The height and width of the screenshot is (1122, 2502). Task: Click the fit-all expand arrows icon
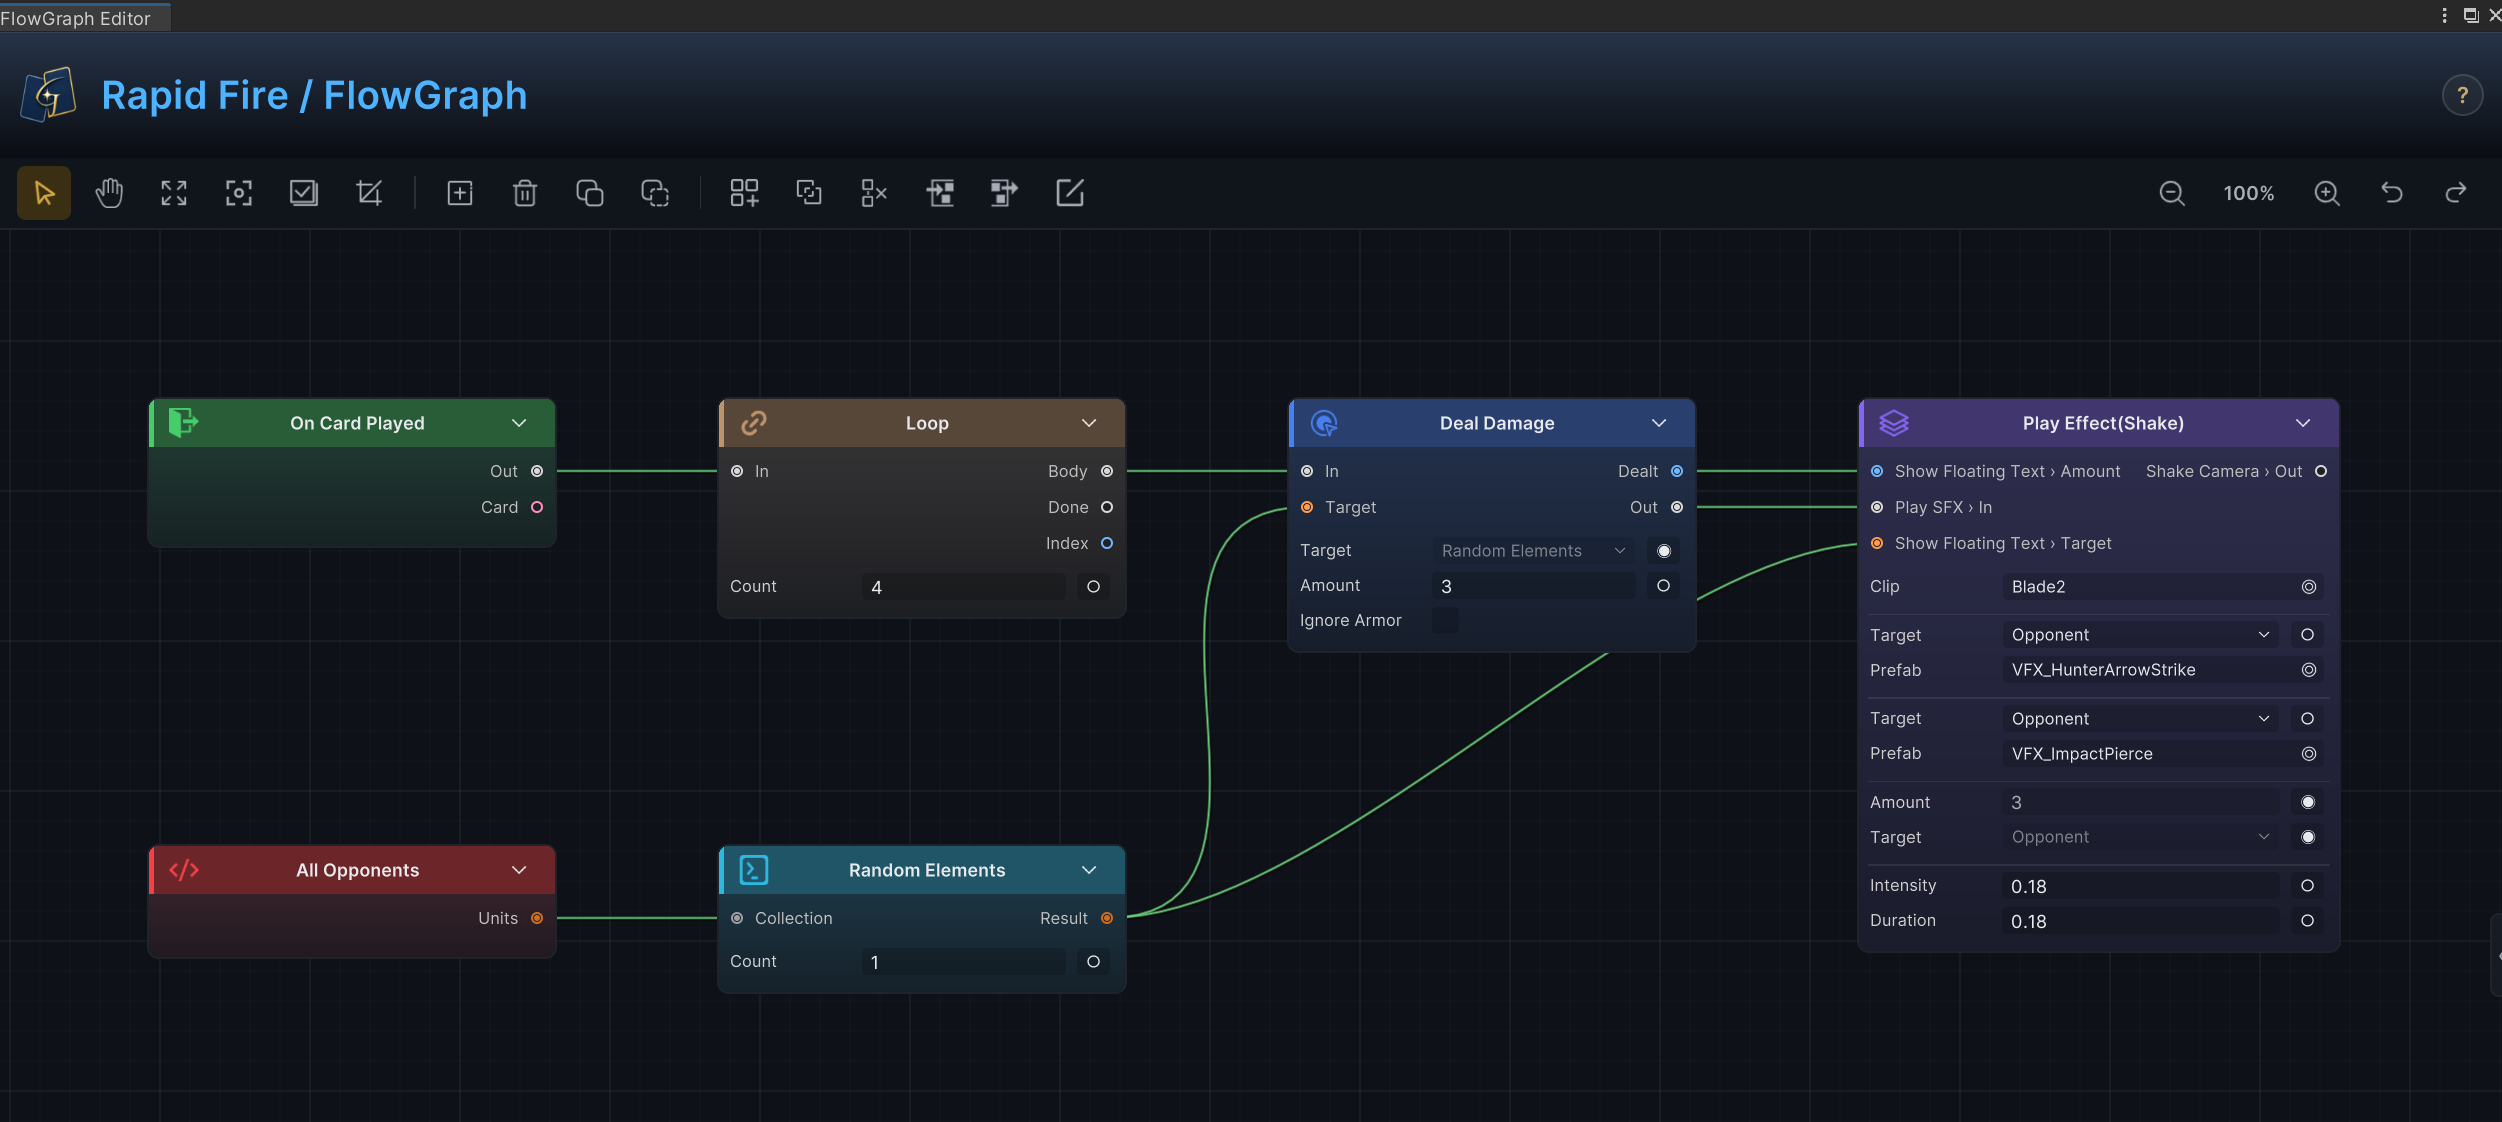click(174, 193)
